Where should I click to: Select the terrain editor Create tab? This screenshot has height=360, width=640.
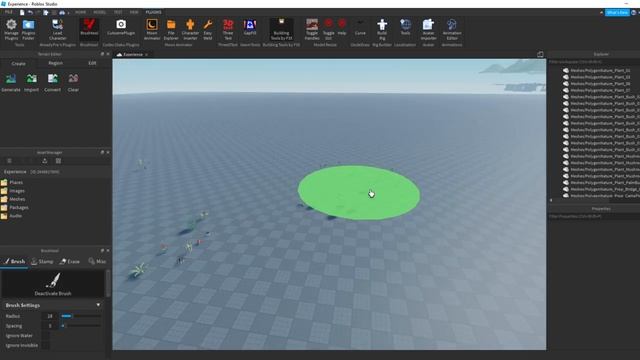(18, 63)
